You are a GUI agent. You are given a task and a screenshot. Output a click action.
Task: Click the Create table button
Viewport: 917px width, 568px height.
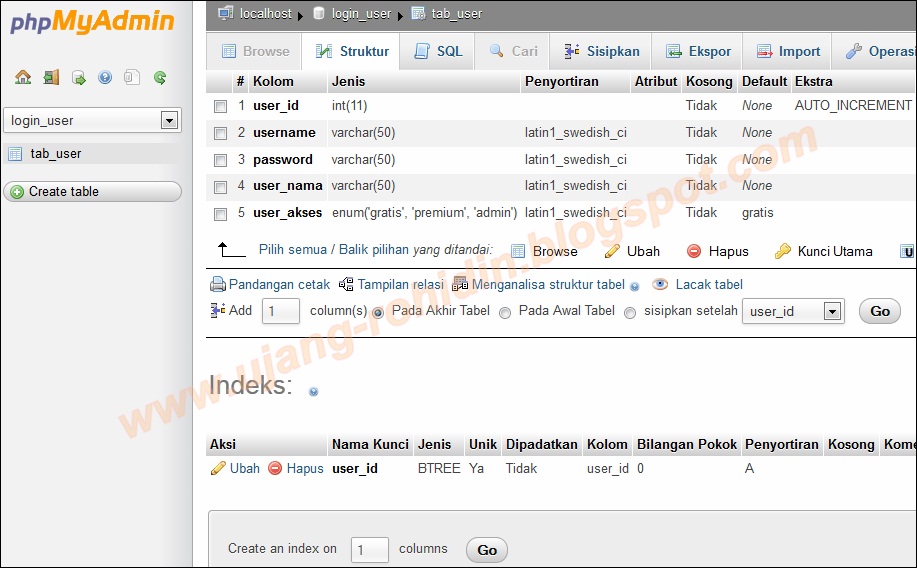[x=92, y=192]
